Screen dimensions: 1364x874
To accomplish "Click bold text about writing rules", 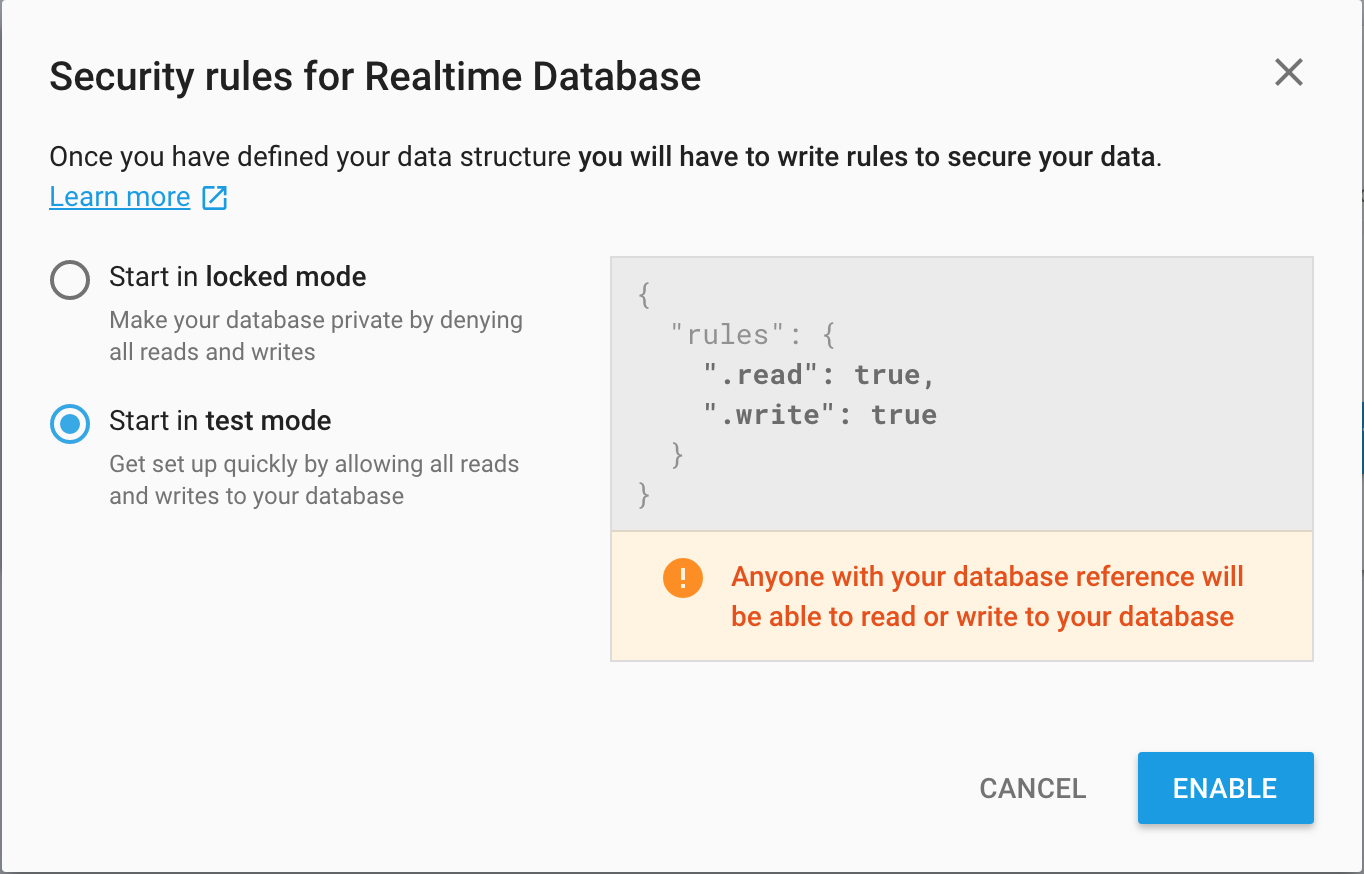I will 868,157.
